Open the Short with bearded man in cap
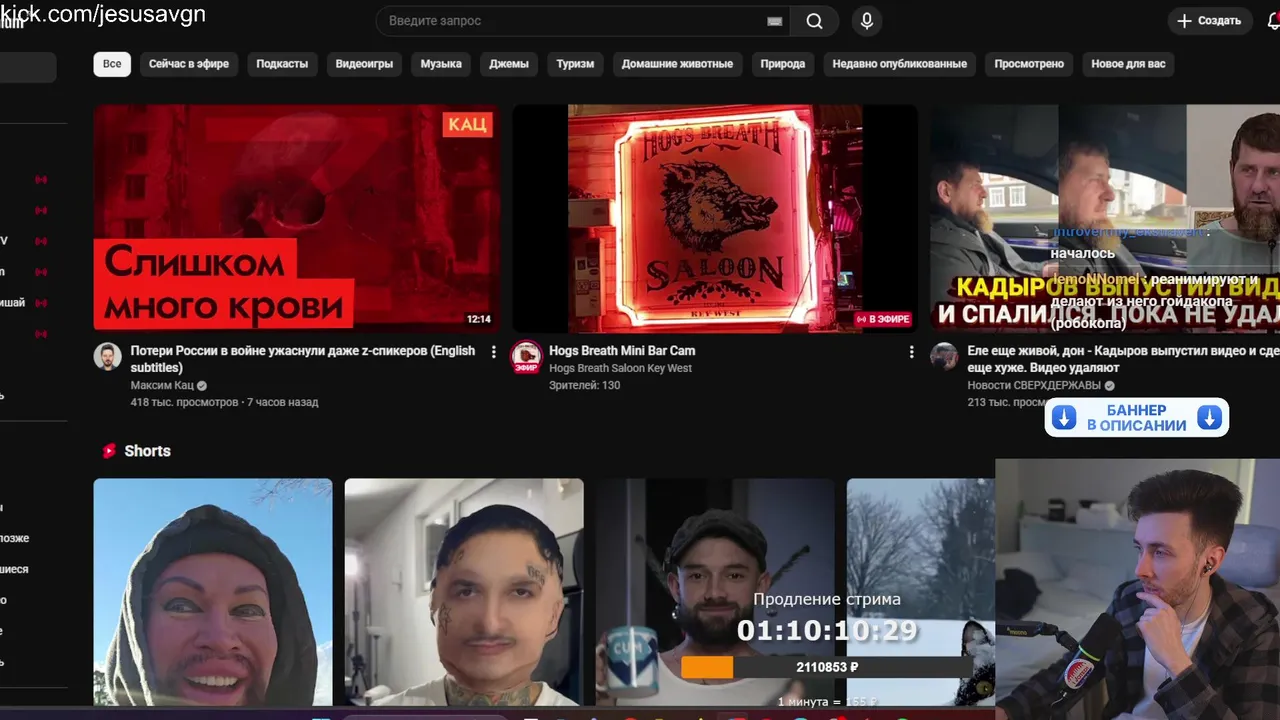The height and width of the screenshot is (720, 1280). tap(715, 592)
